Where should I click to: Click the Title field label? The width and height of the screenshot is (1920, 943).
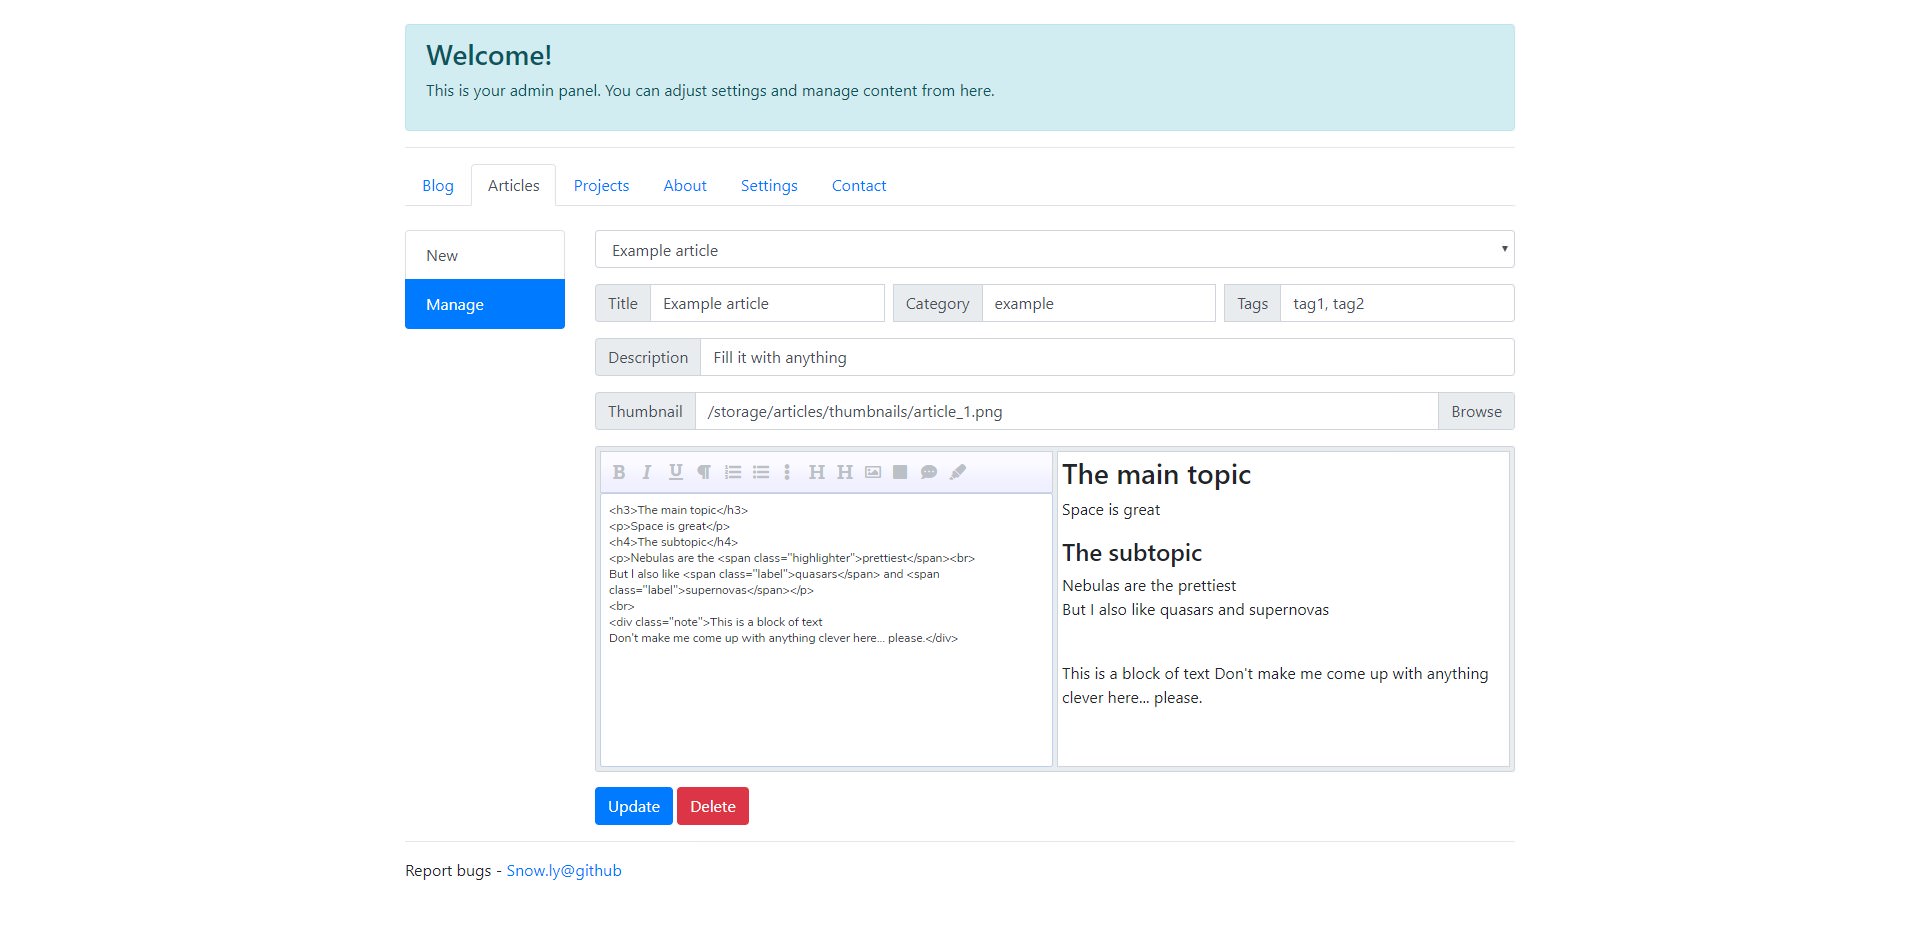pyautogui.click(x=623, y=303)
